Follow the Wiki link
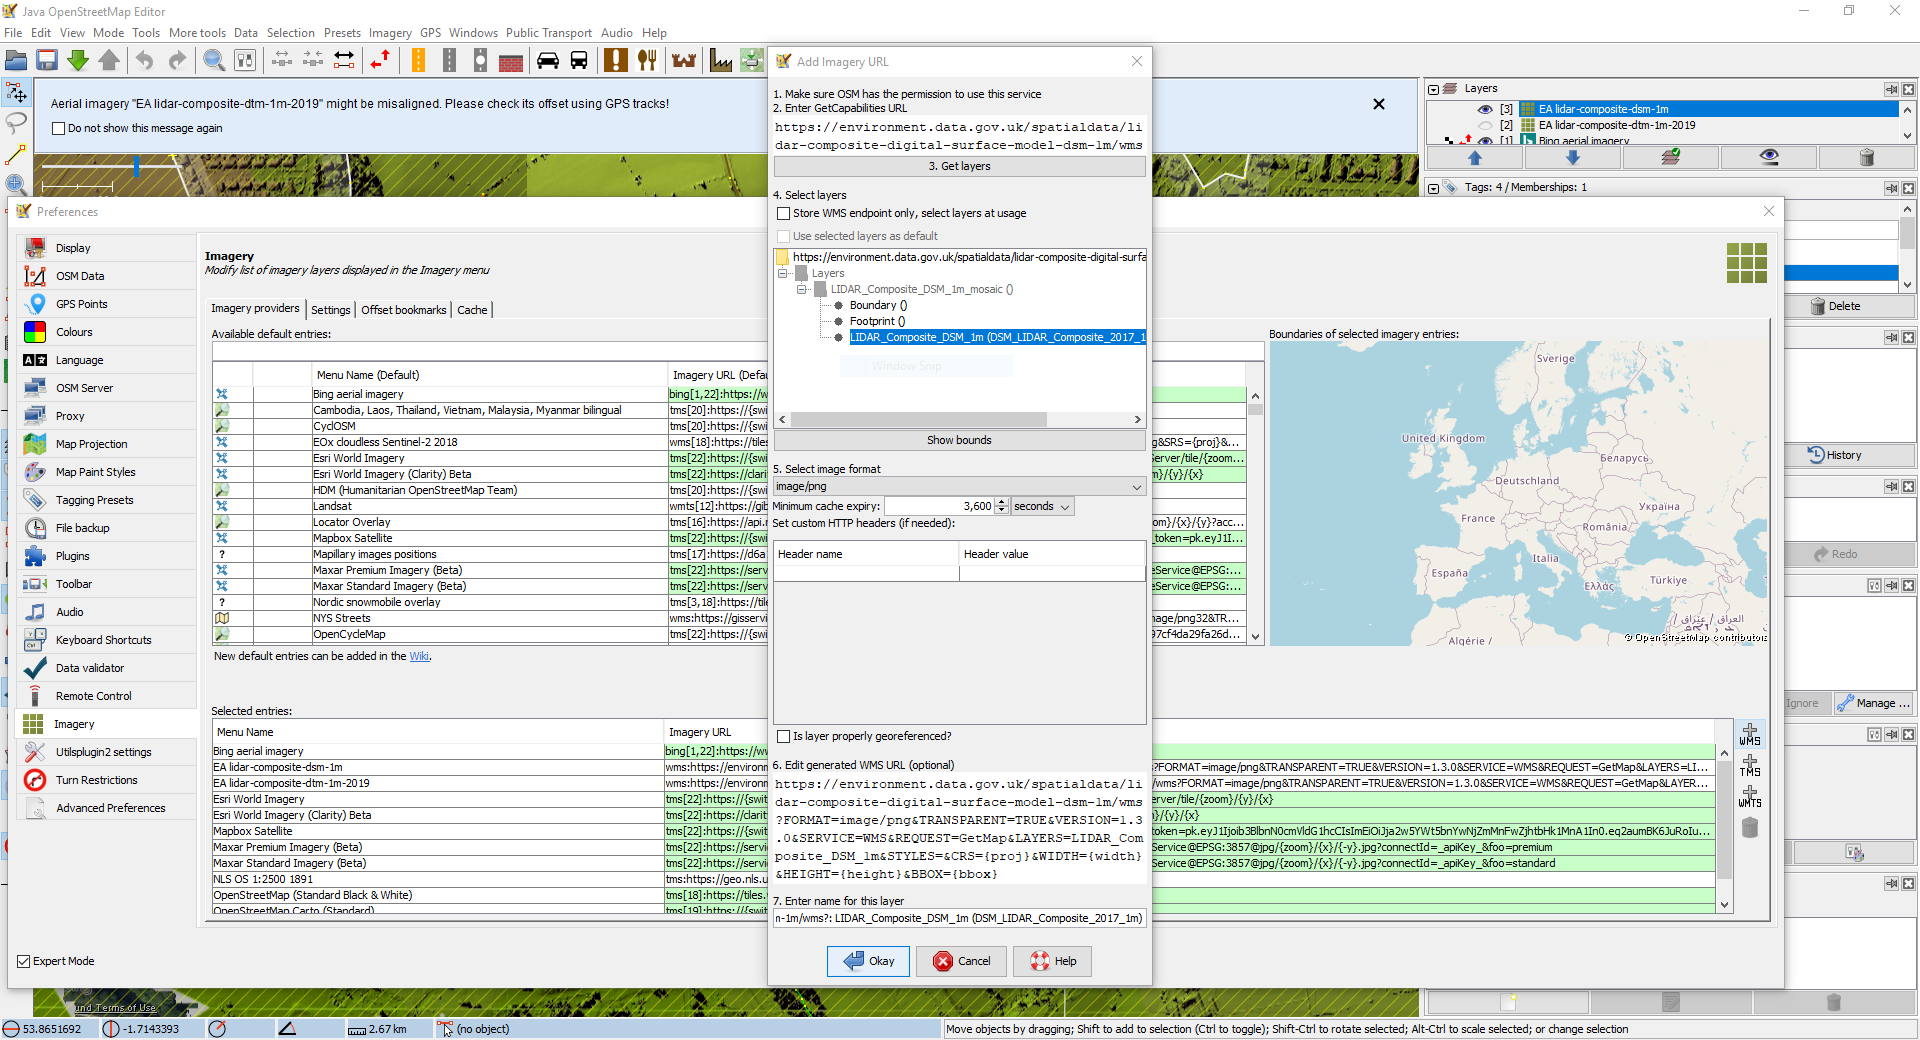1920x1040 pixels. click(419, 657)
